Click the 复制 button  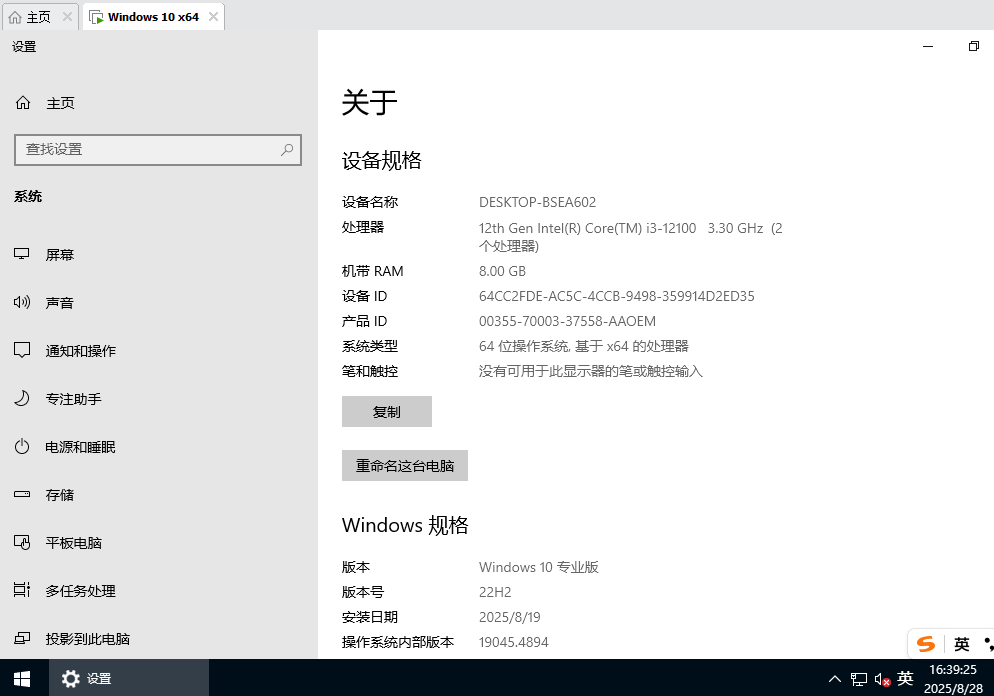point(387,411)
